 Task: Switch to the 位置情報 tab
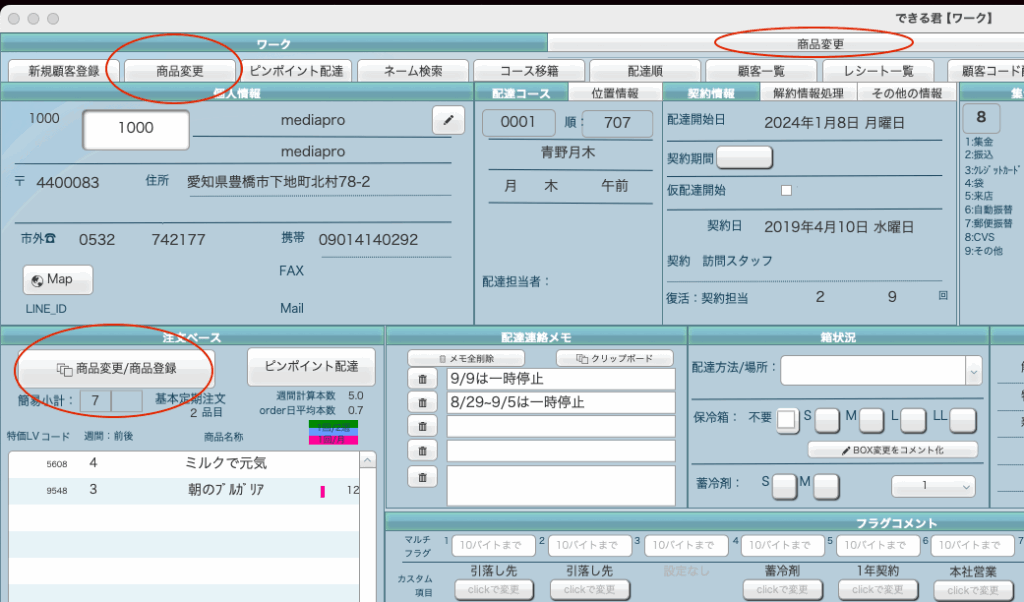pyautogui.click(x=614, y=93)
